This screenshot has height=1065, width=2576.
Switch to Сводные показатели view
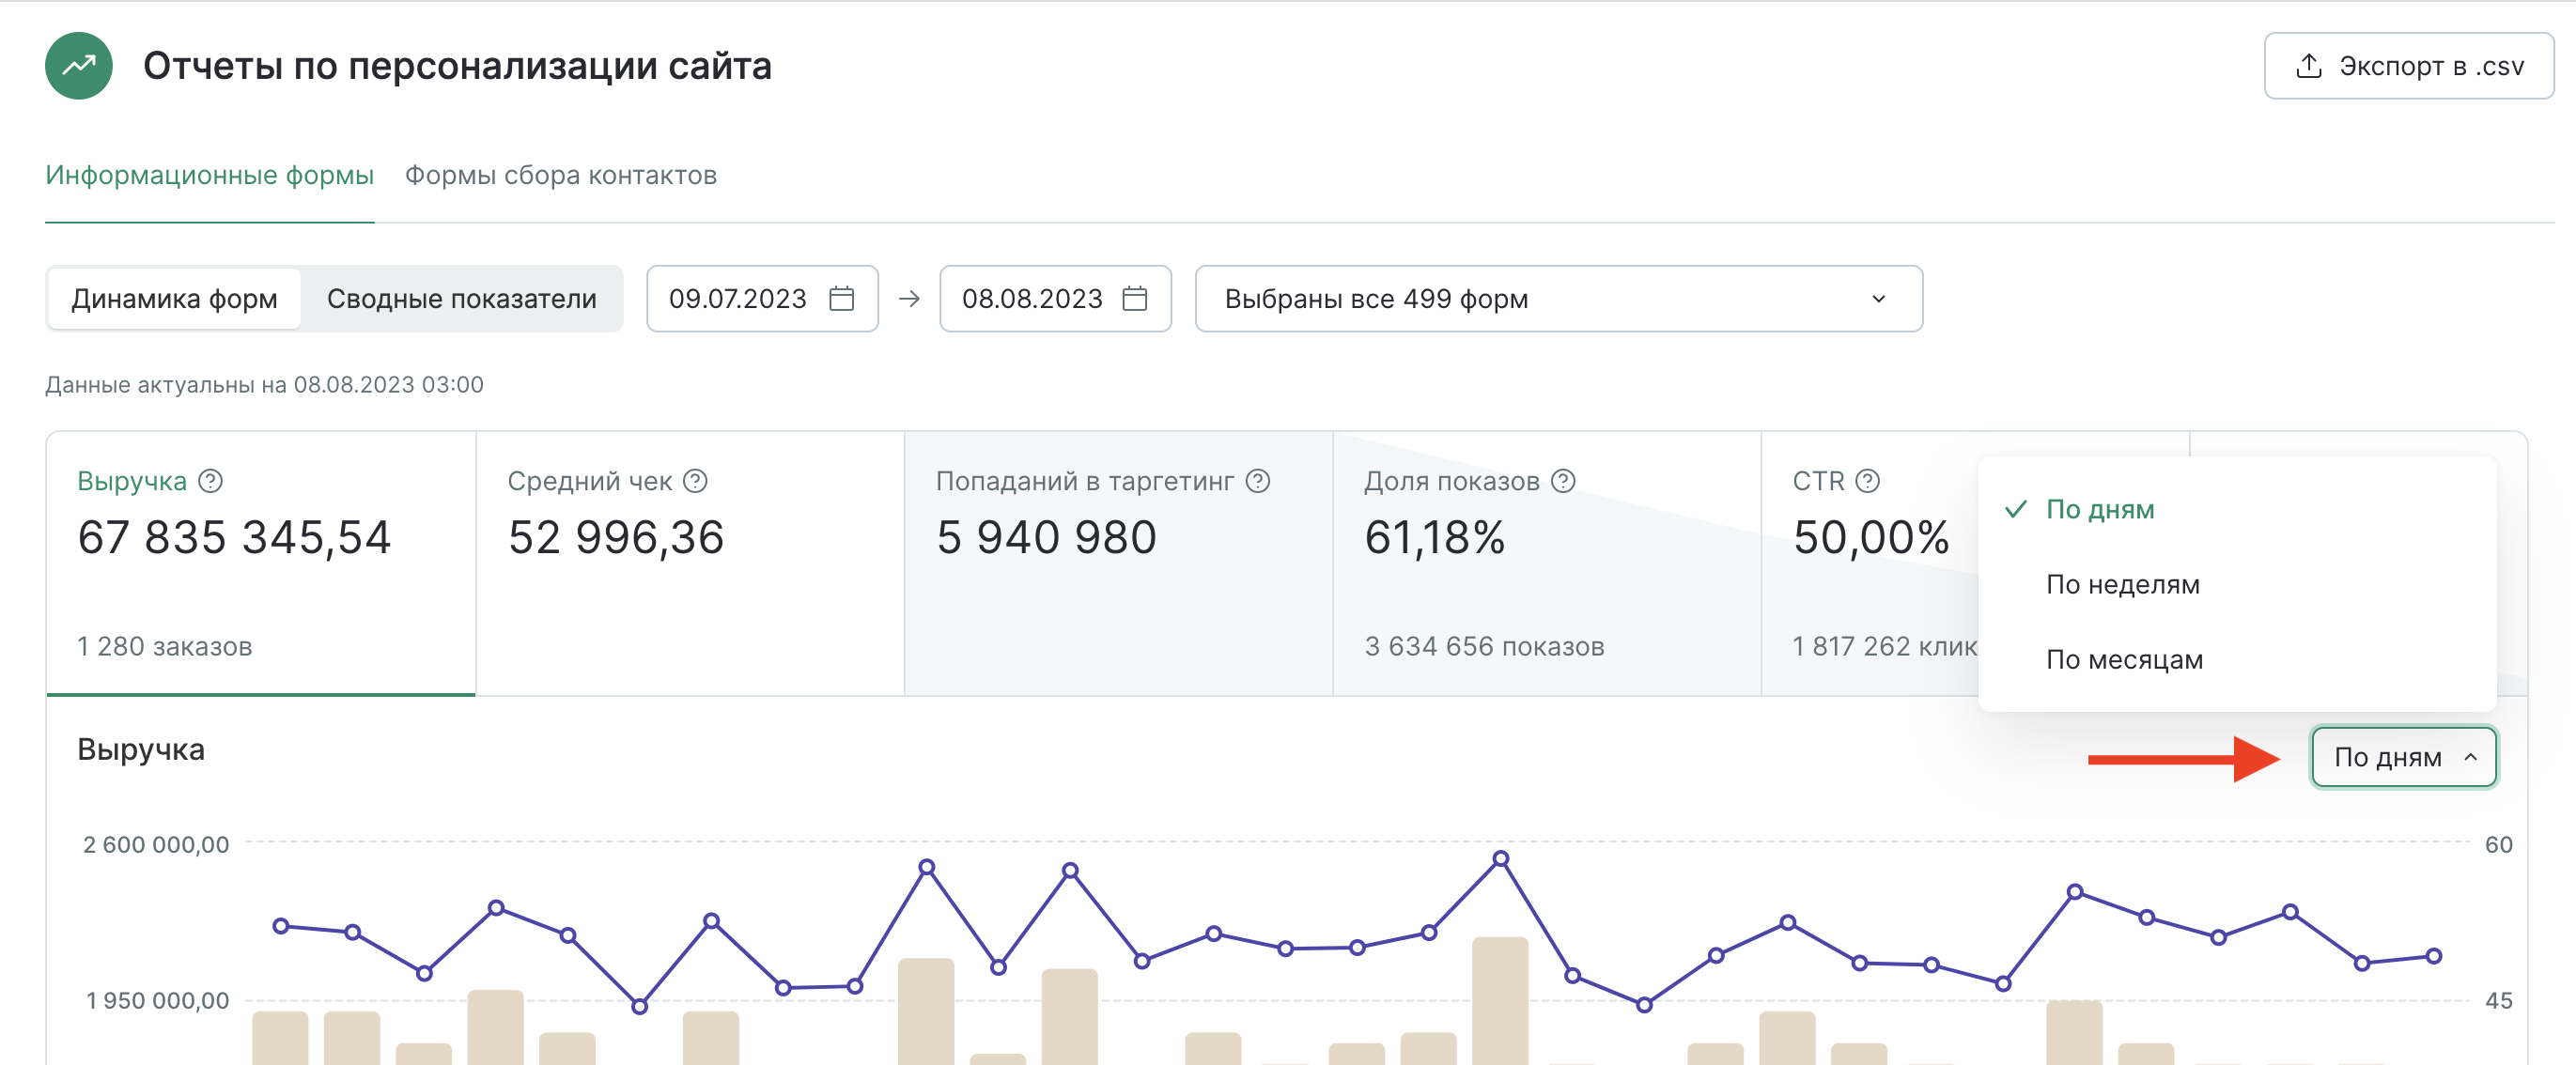(x=462, y=298)
